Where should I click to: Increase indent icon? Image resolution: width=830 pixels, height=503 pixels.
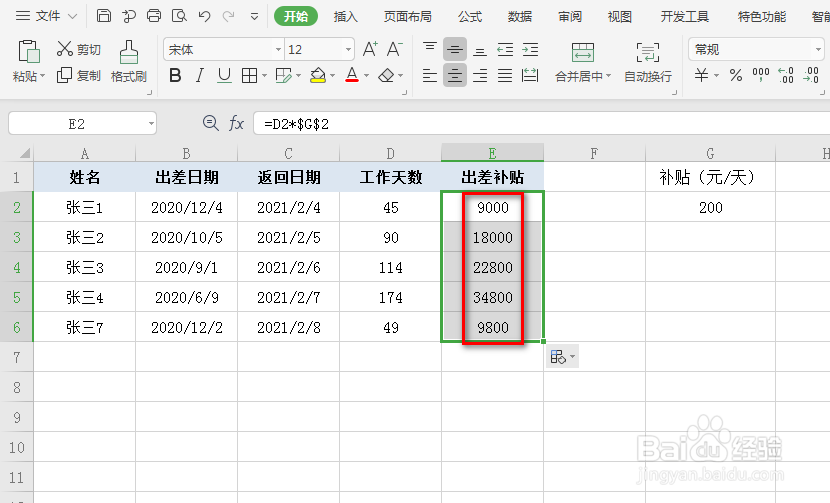coord(530,49)
